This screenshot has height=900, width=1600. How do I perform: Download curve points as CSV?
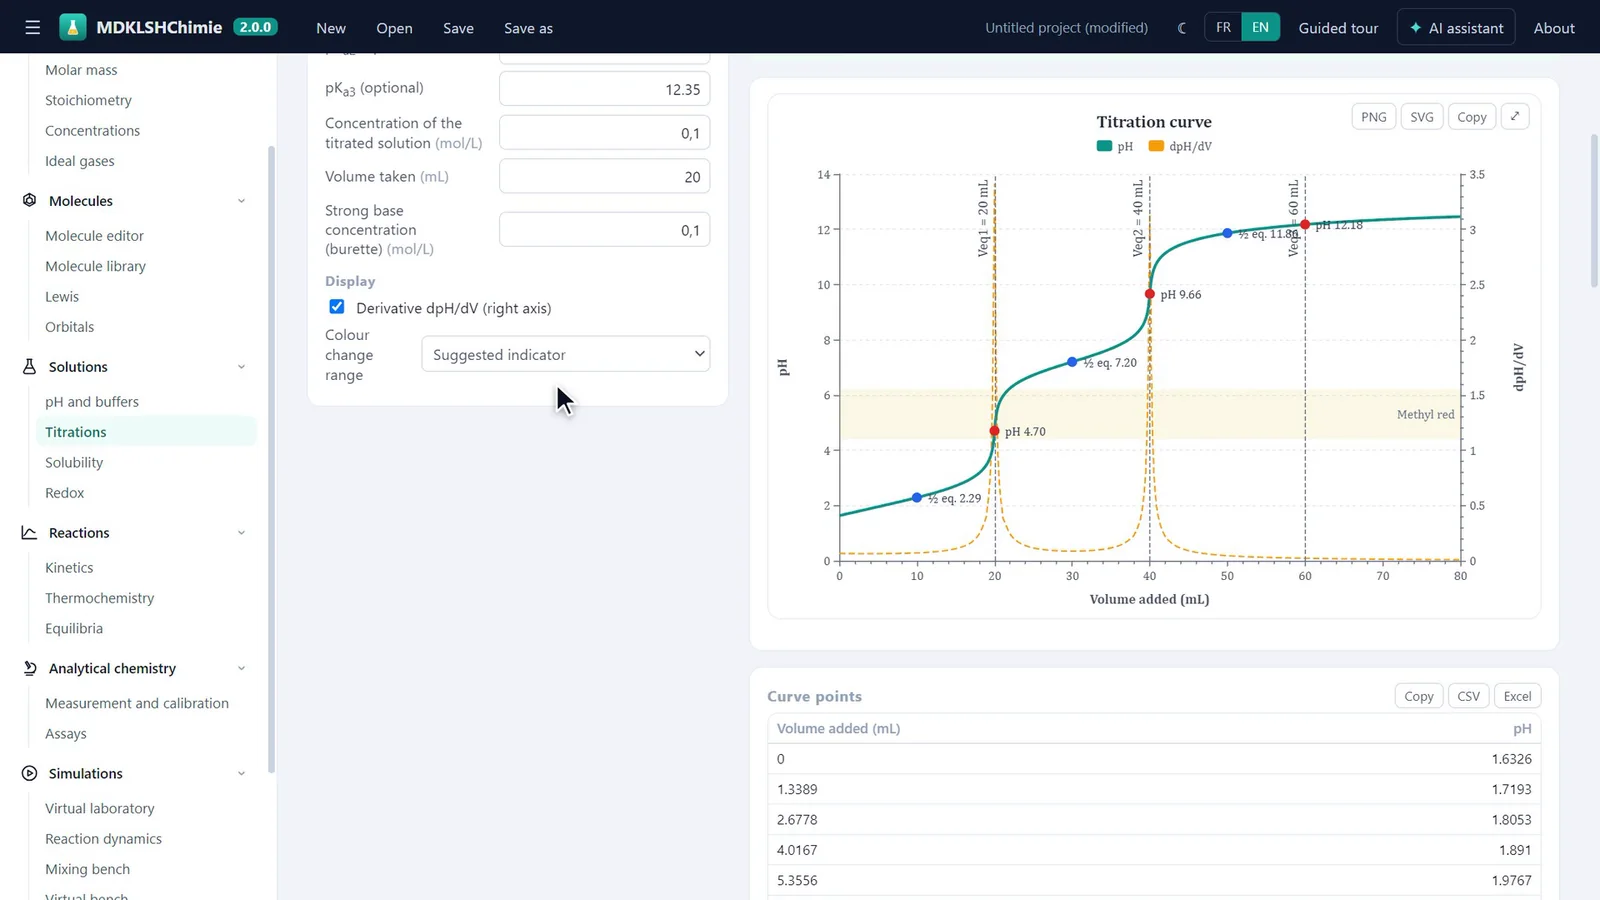(1468, 696)
